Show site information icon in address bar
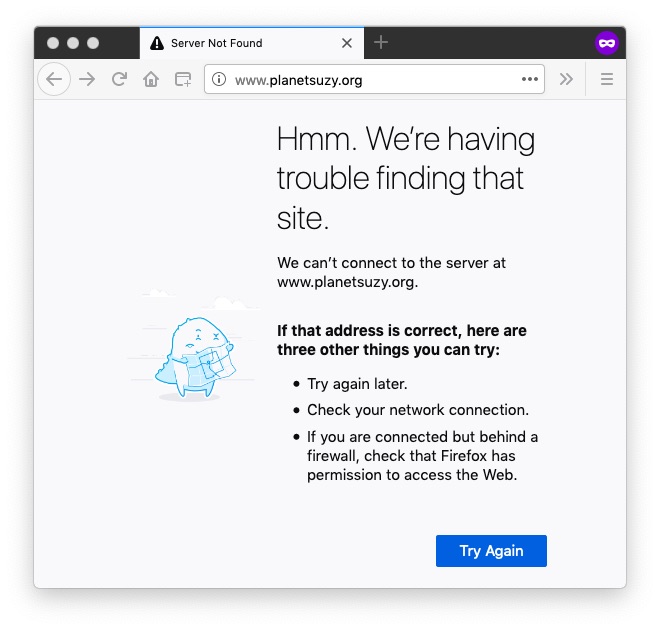Screen dimensions: 660x630 219,79
